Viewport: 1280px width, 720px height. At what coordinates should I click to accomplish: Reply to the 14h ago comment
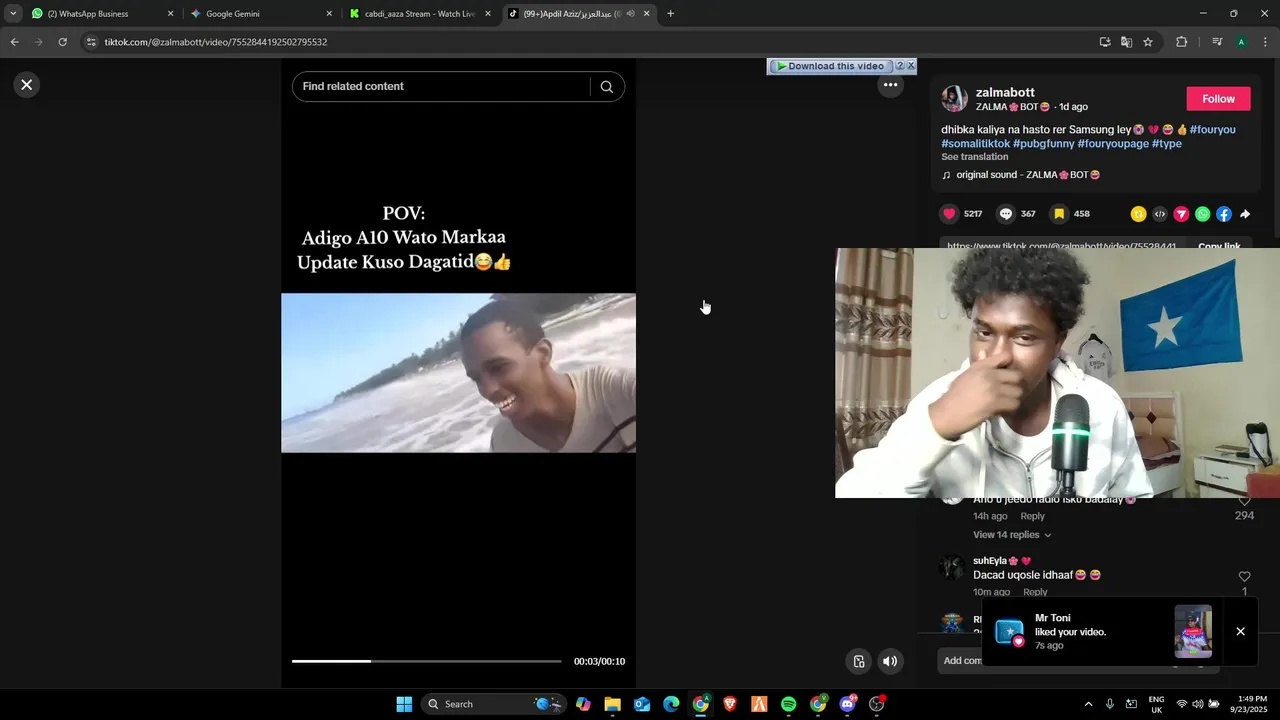tap(1032, 516)
